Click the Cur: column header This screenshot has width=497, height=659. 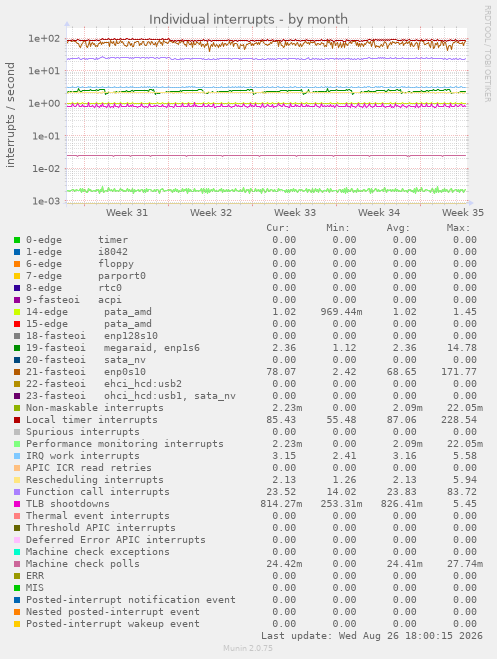point(278,228)
